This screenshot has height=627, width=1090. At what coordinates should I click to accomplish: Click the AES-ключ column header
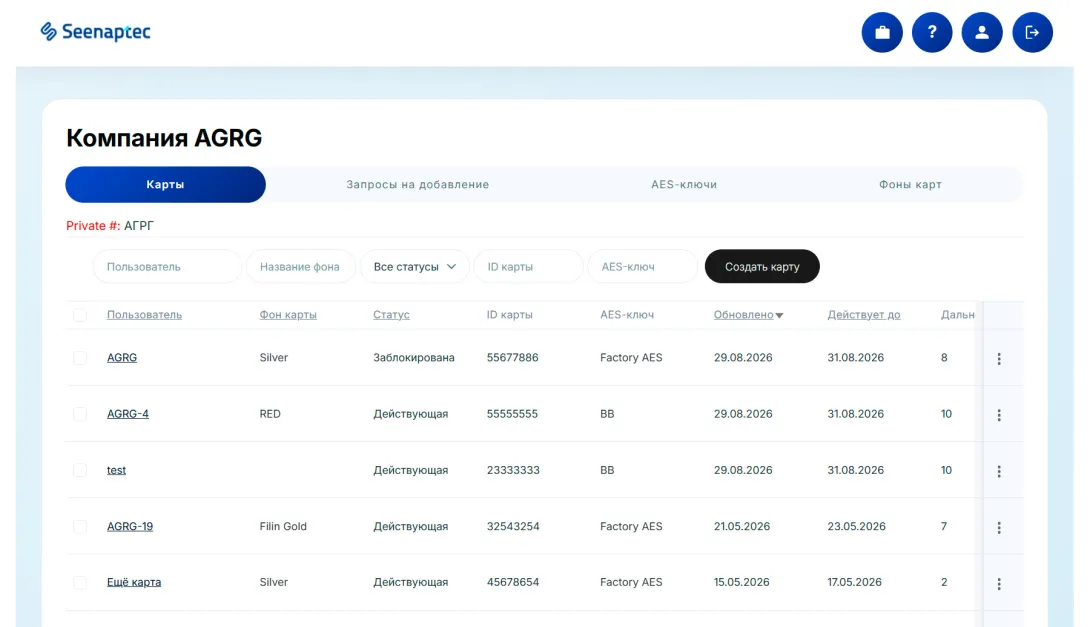point(627,315)
